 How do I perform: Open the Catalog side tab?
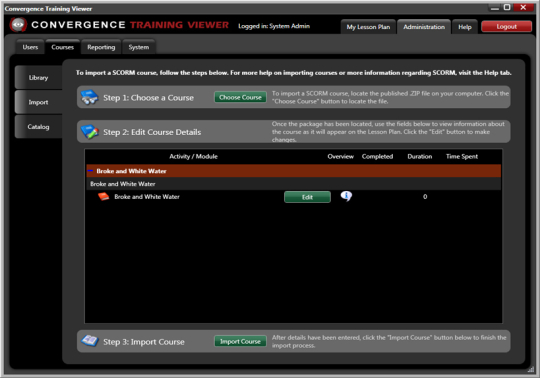tap(39, 127)
